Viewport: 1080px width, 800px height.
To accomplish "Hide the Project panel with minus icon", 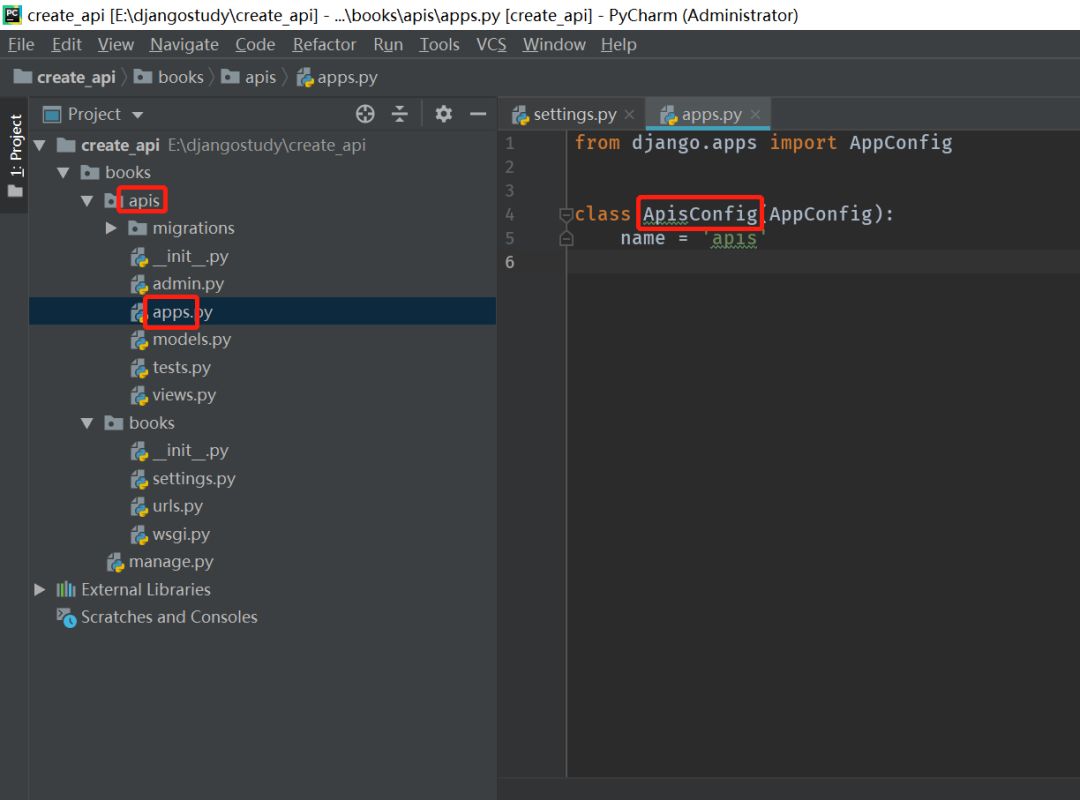I will [x=478, y=114].
